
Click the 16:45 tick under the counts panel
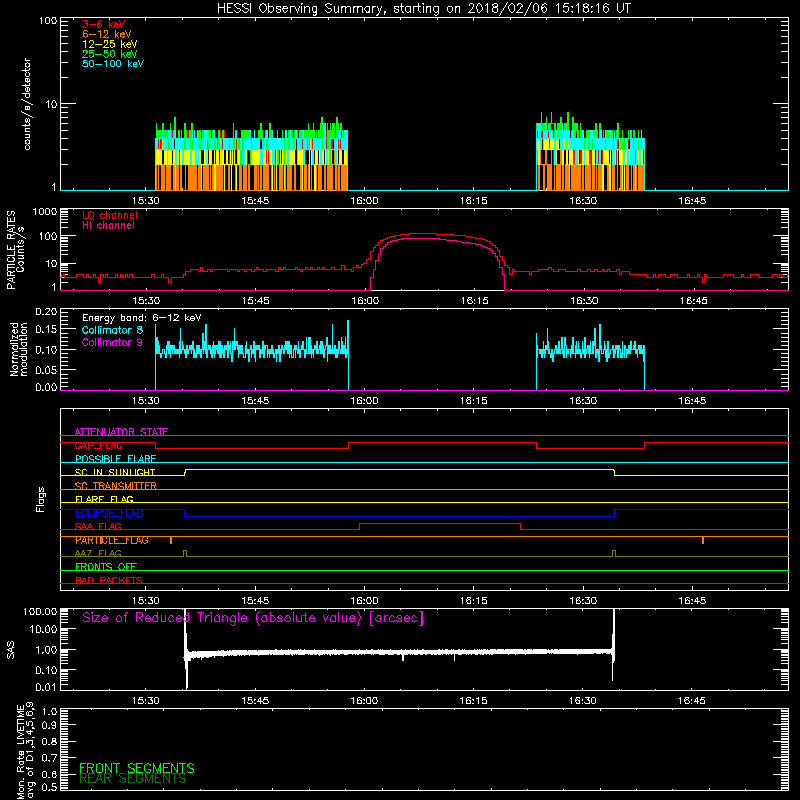tap(692, 201)
